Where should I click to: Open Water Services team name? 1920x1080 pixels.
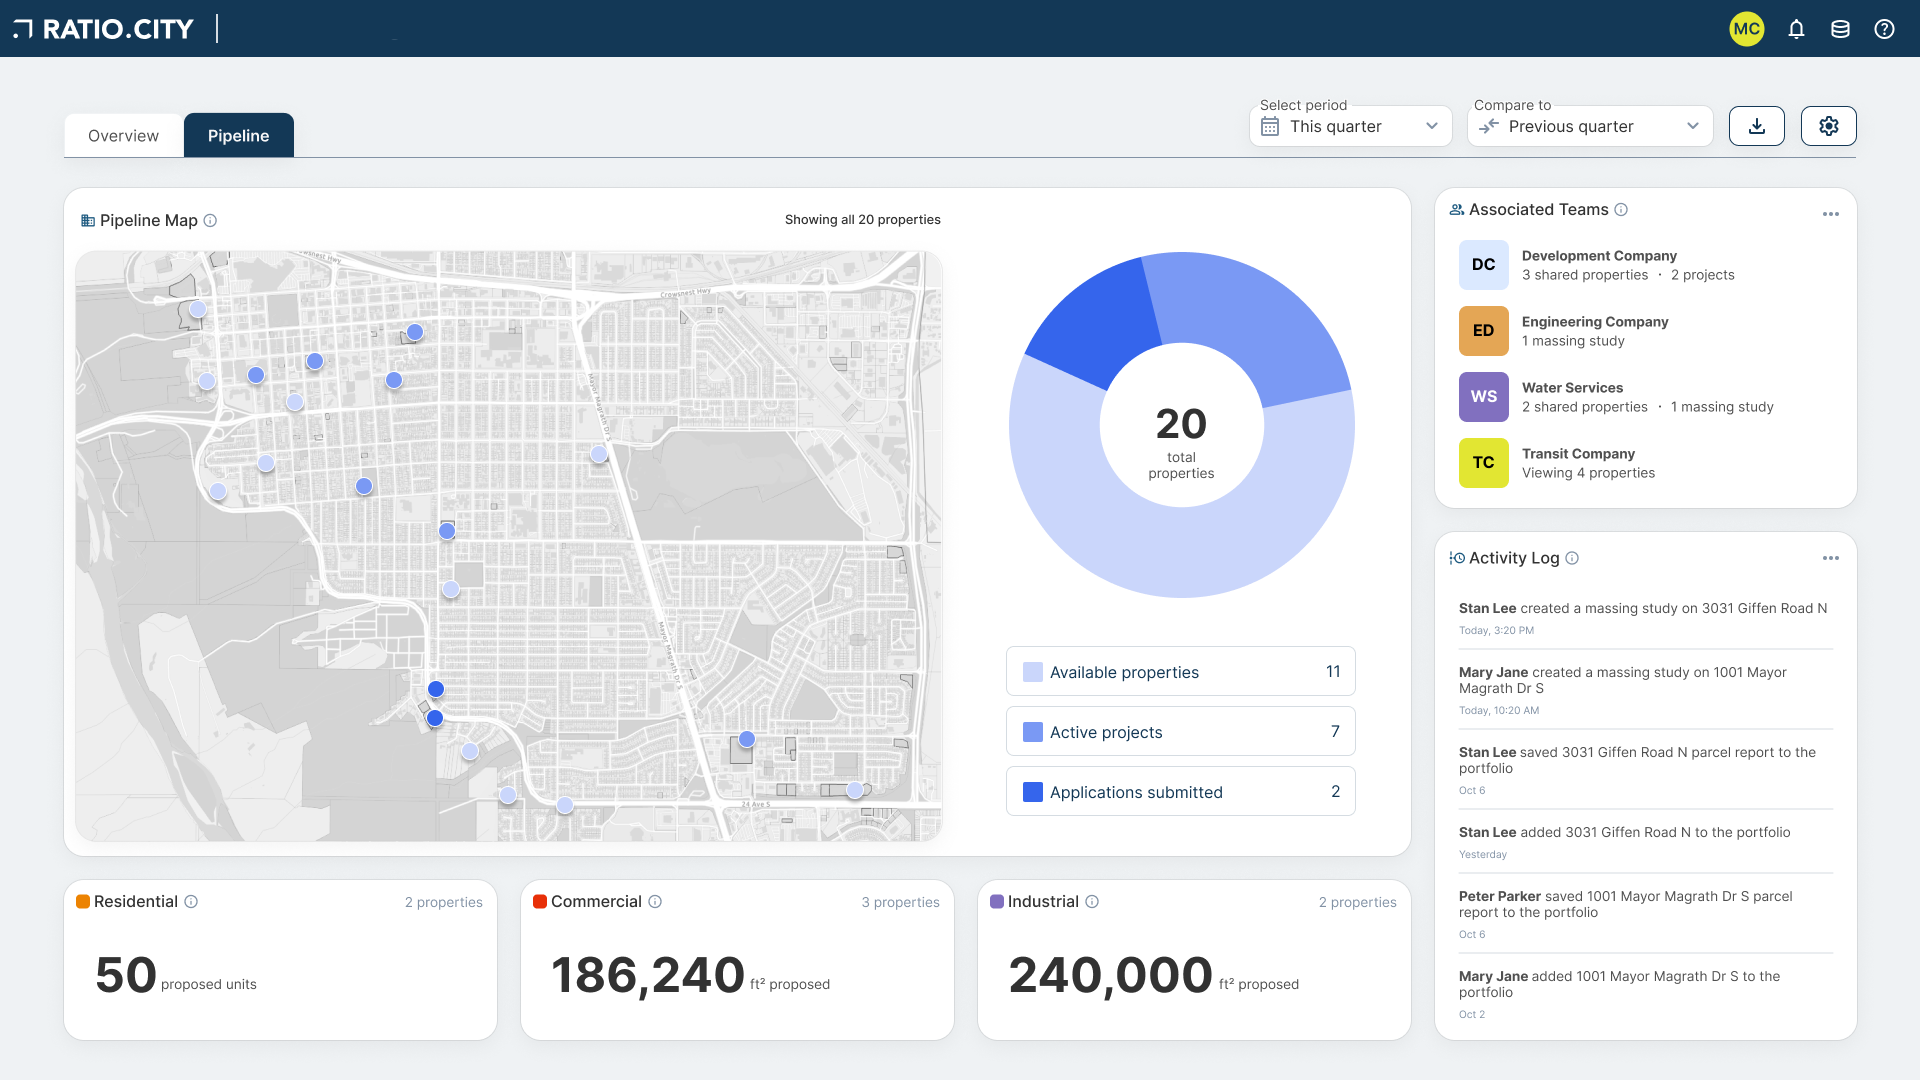click(x=1572, y=388)
